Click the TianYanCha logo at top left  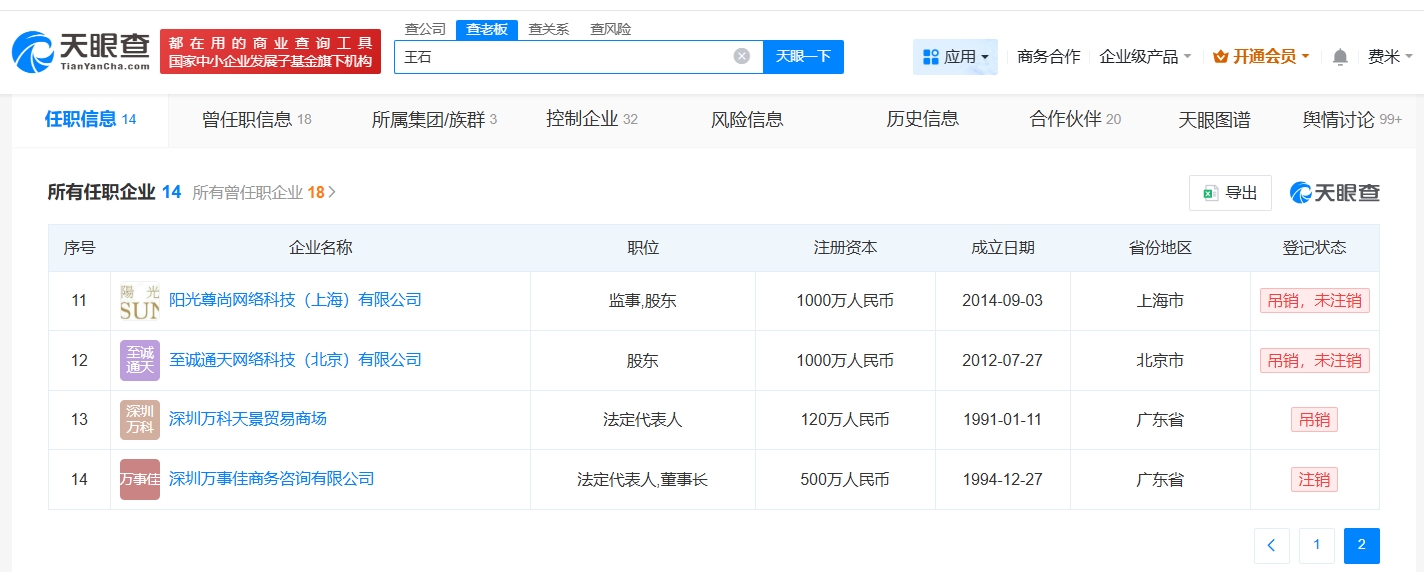[80, 52]
